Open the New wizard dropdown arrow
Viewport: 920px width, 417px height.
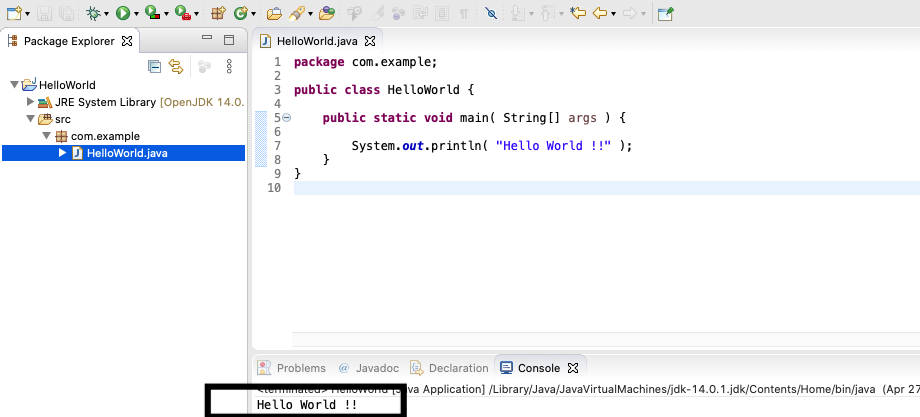point(28,13)
